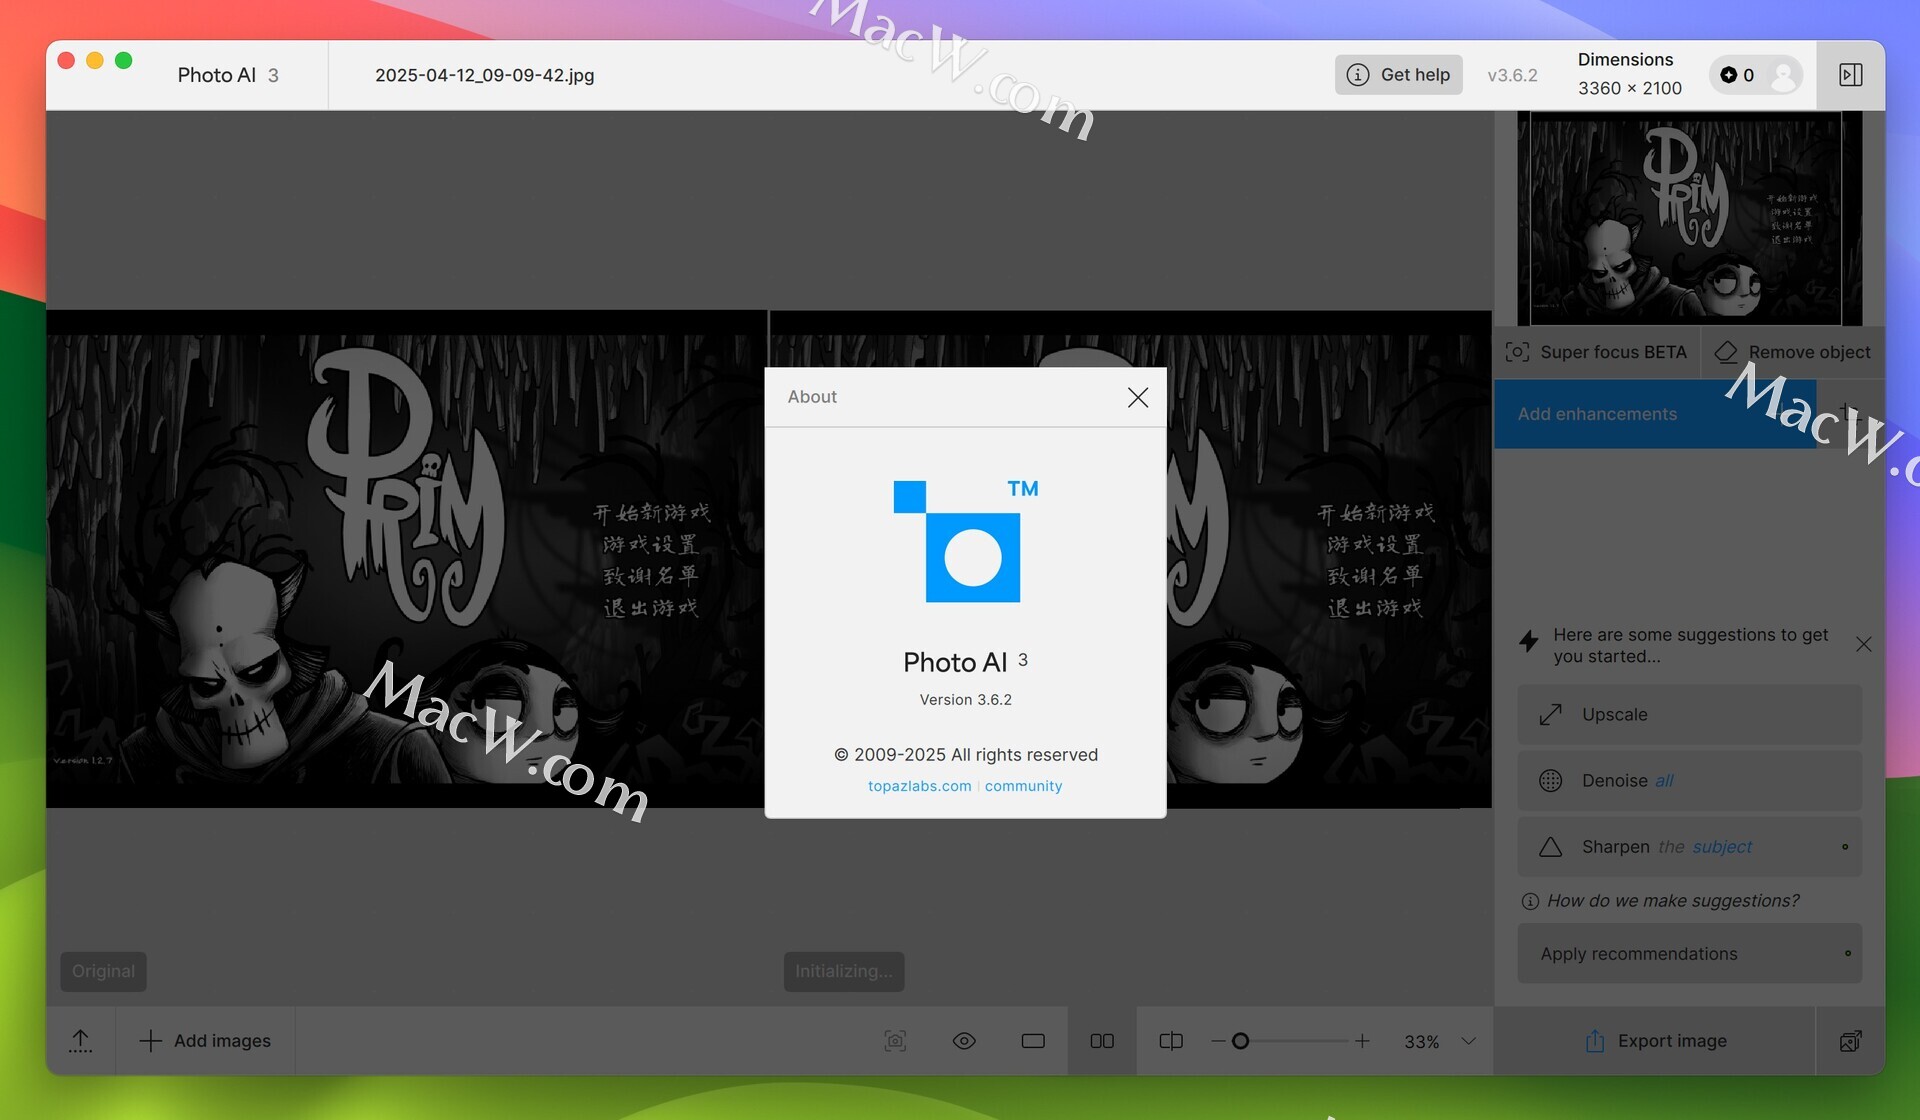Image resolution: width=1920 pixels, height=1120 pixels.
Task: Click the Photo AI logo in About dialog
Action: pos(965,541)
